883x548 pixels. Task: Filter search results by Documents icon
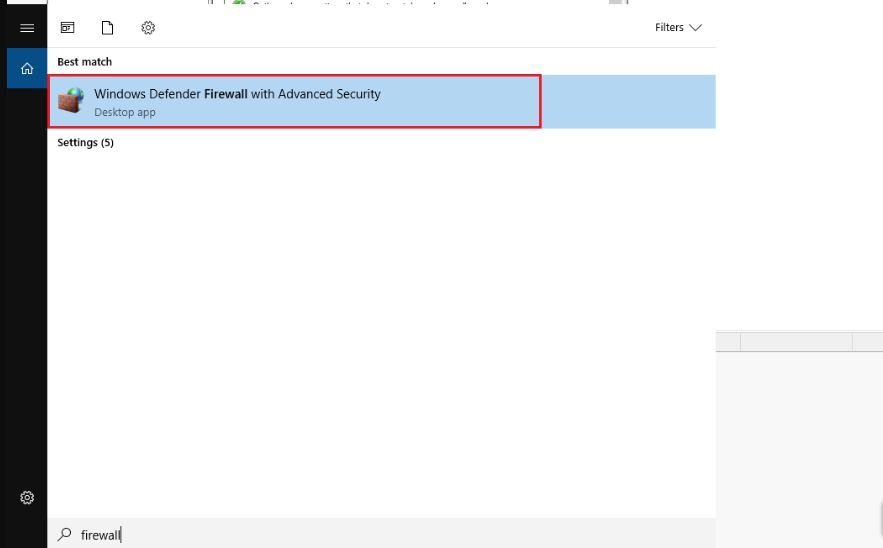point(107,28)
